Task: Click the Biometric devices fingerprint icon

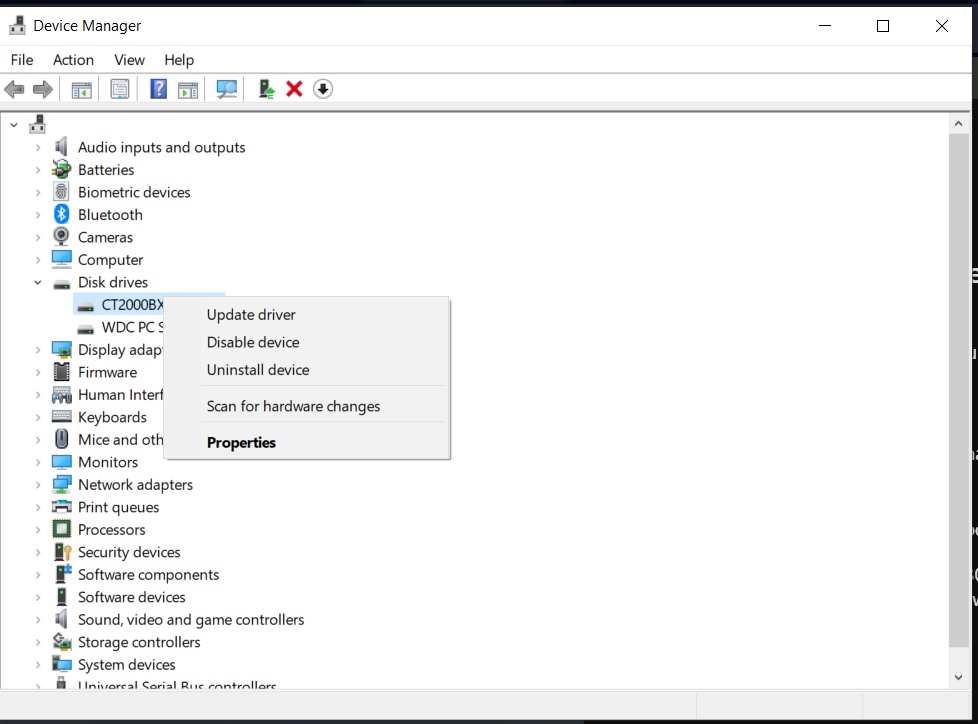Action: coord(61,191)
